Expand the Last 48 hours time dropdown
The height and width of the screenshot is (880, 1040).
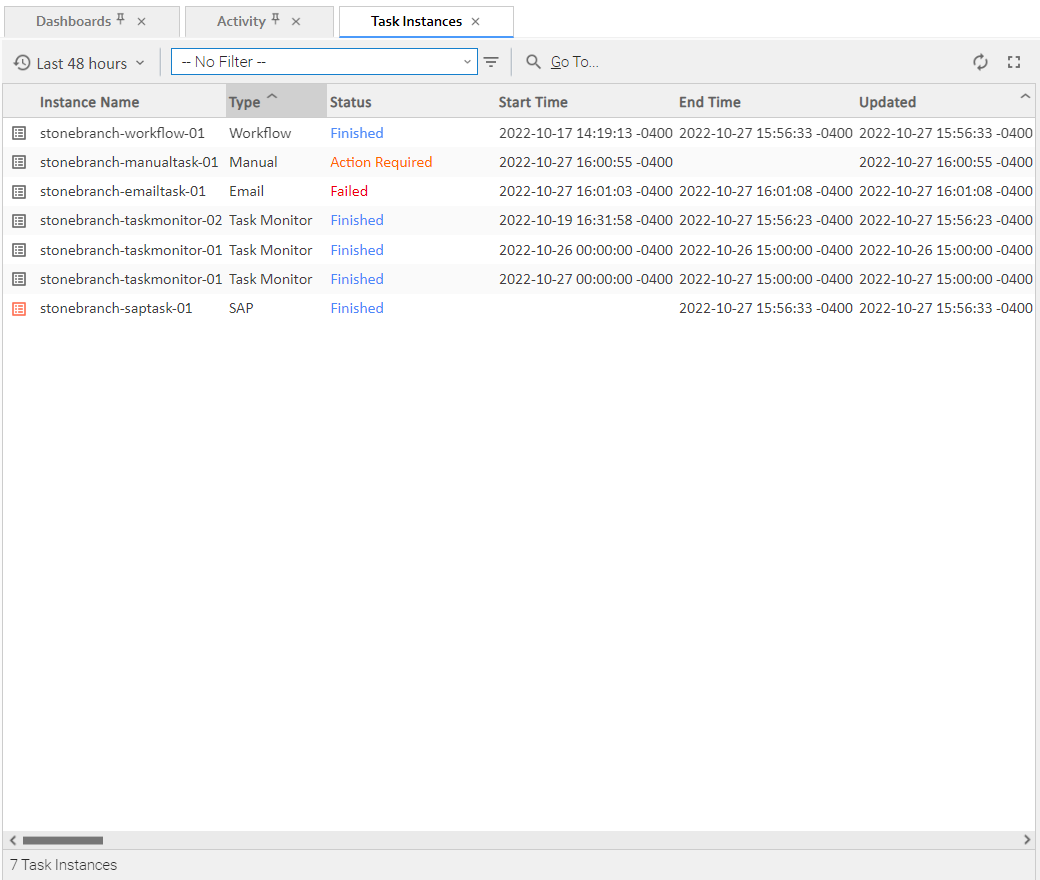click(80, 63)
